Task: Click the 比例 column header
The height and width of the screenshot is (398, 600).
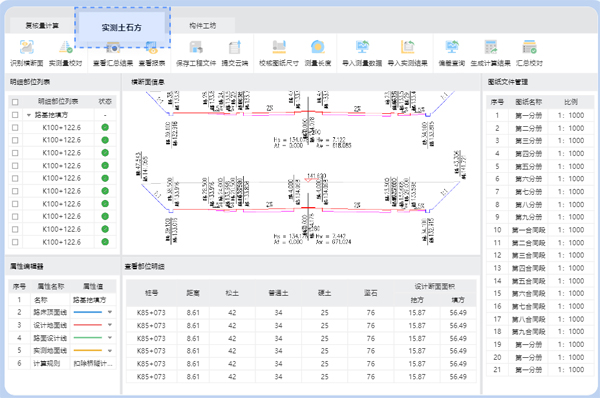Action: [571, 102]
